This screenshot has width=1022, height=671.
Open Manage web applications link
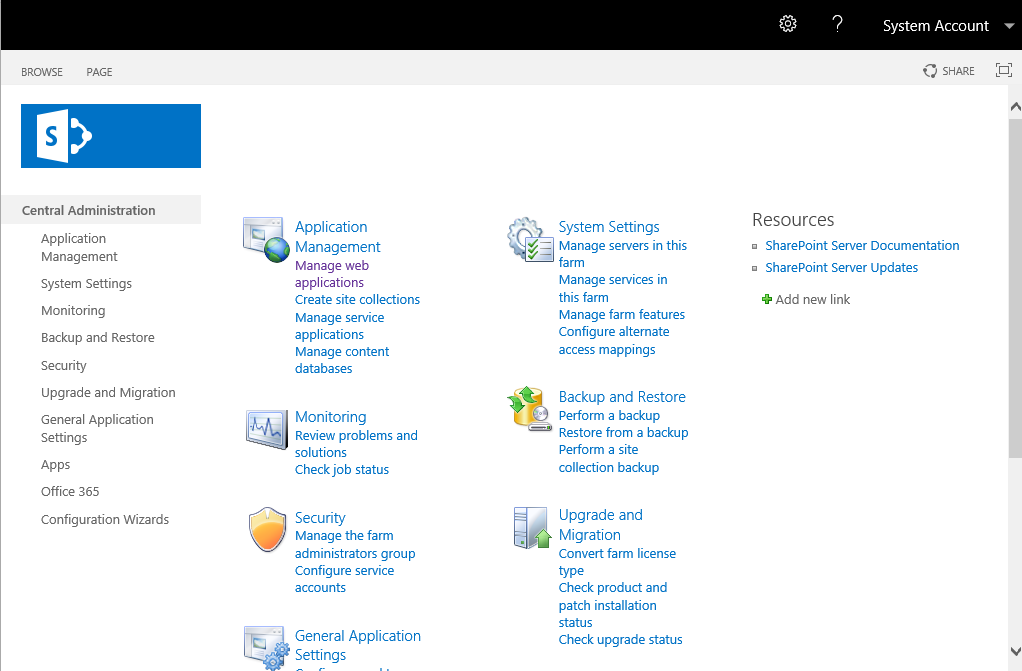[x=332, y=274]
